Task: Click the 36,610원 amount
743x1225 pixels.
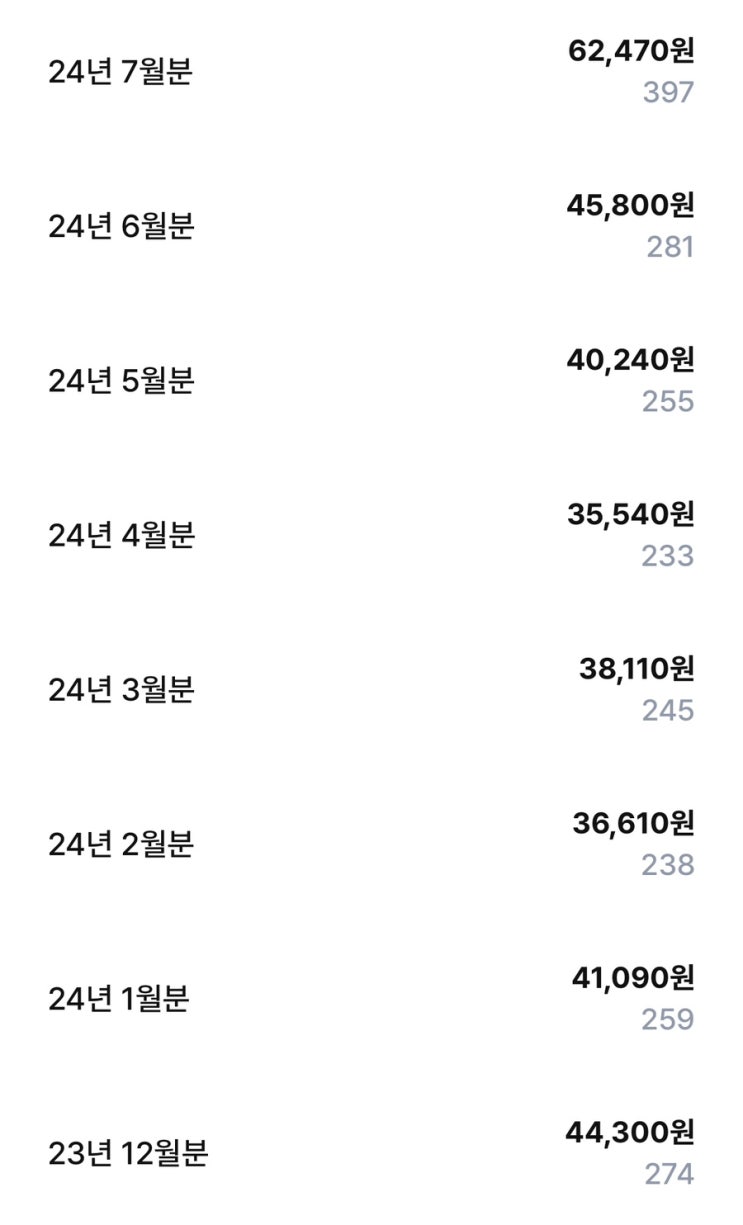Action: point(633,823)
